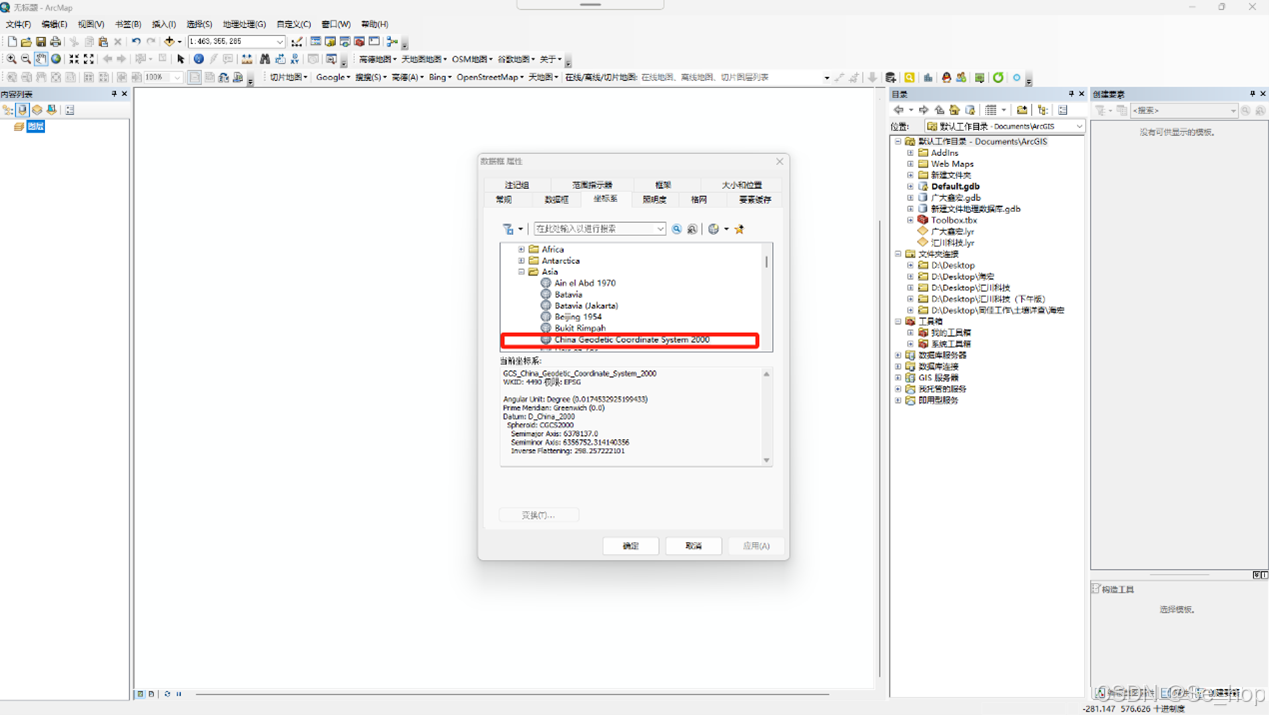This screenshot has width=1269, height=715.
Task: Click List By Drawing Order icon
Action: (8, 110)
